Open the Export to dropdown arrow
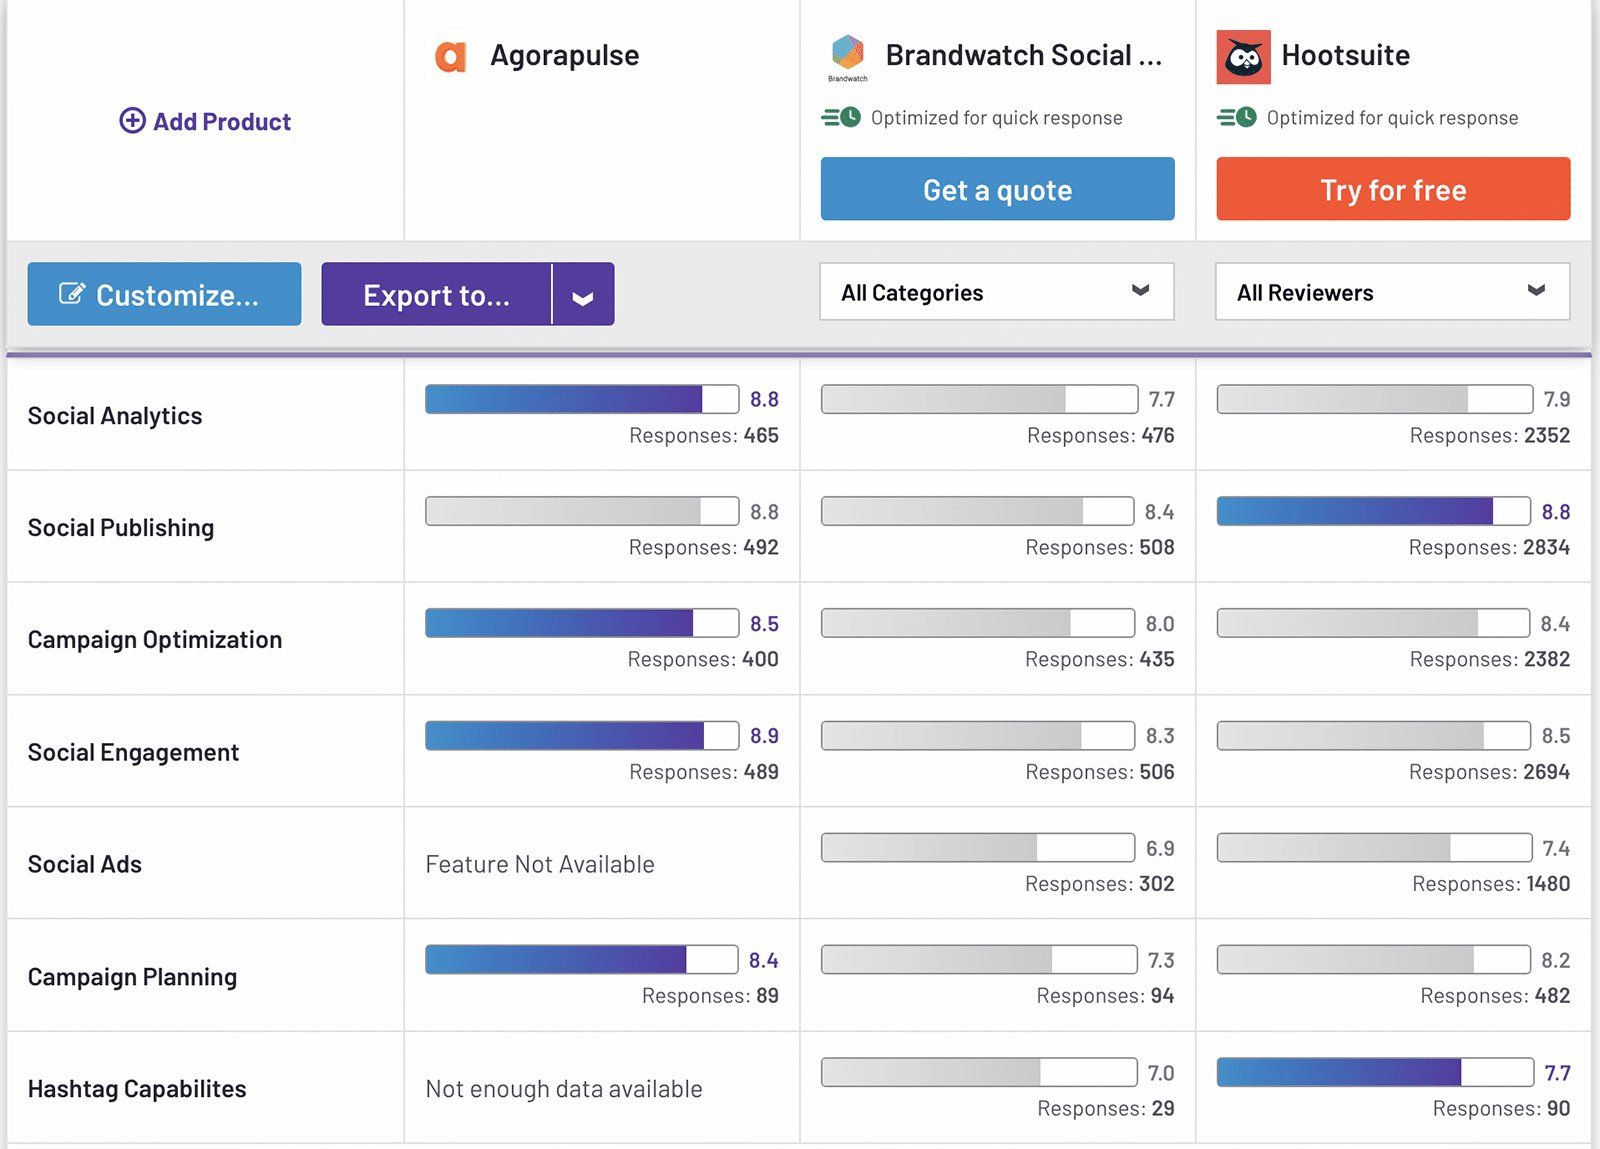 pos(583,295)
